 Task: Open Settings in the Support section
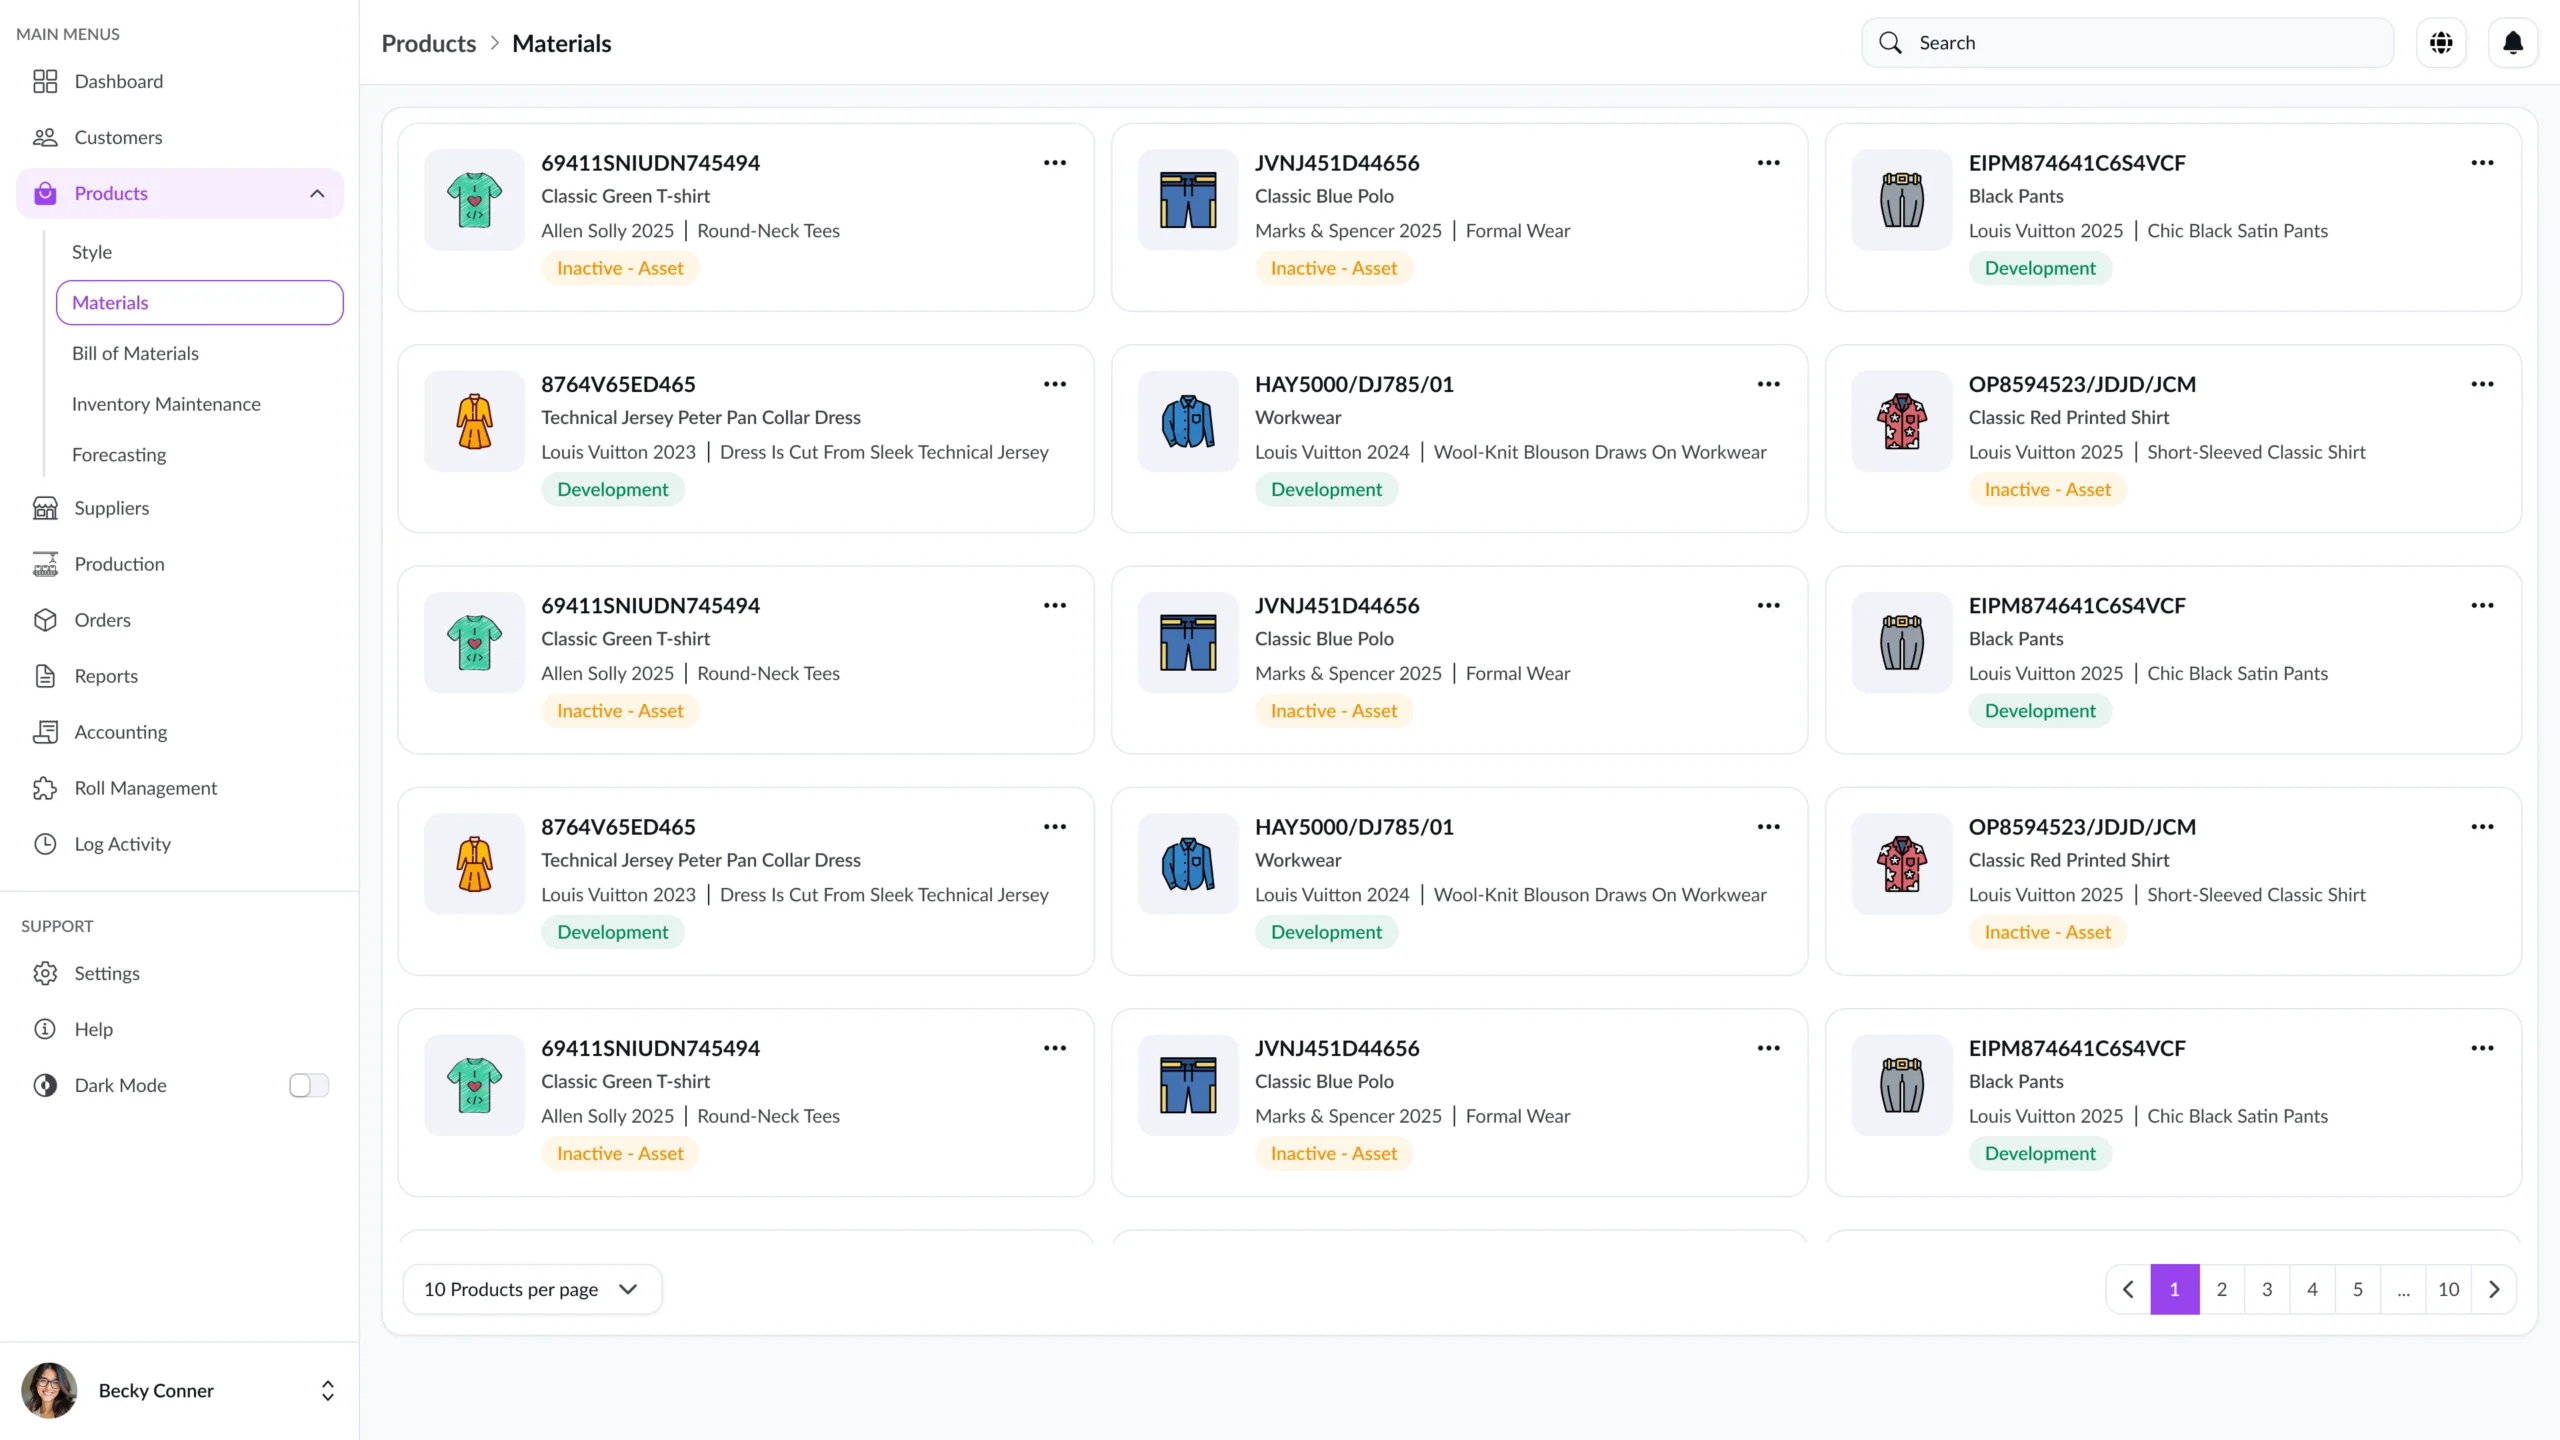[x=106, y=973]
